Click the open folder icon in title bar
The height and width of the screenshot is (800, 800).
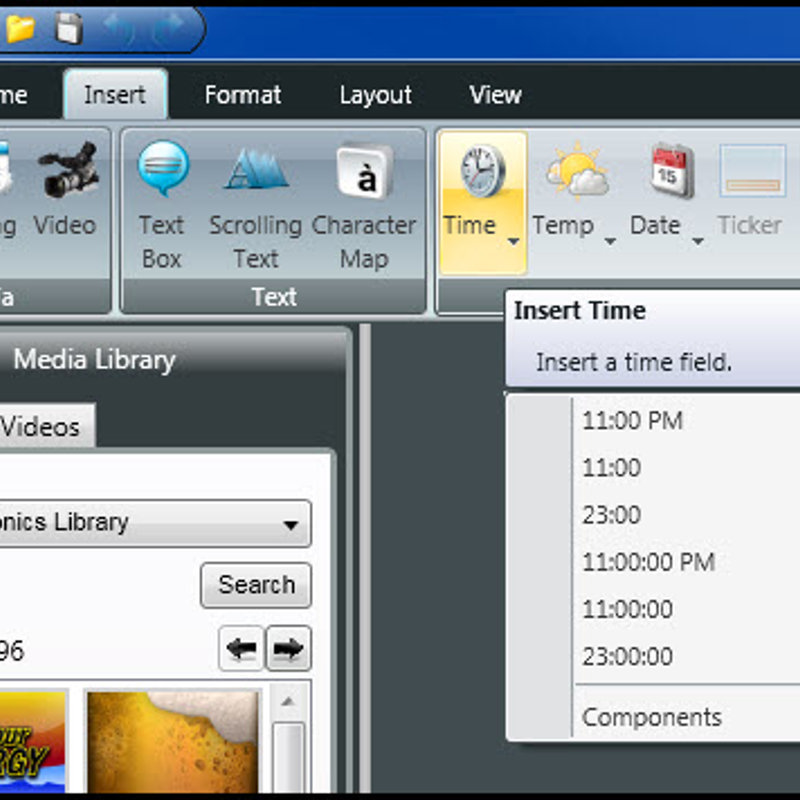pos(20,29)
